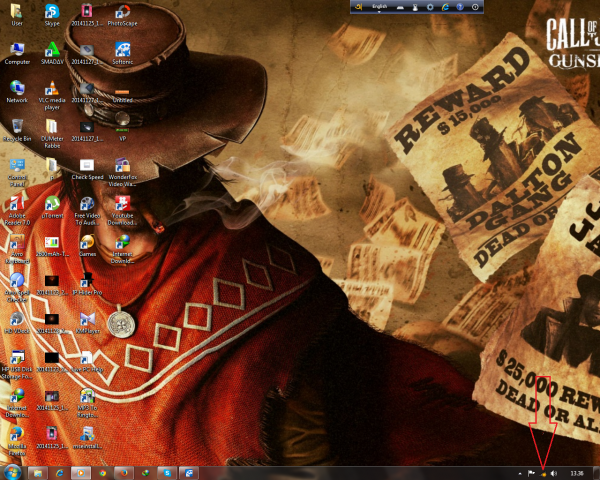Viewport: 600px width, 480px height.
Task: Open Skype from the taskbar
Action: click(167, 473)
